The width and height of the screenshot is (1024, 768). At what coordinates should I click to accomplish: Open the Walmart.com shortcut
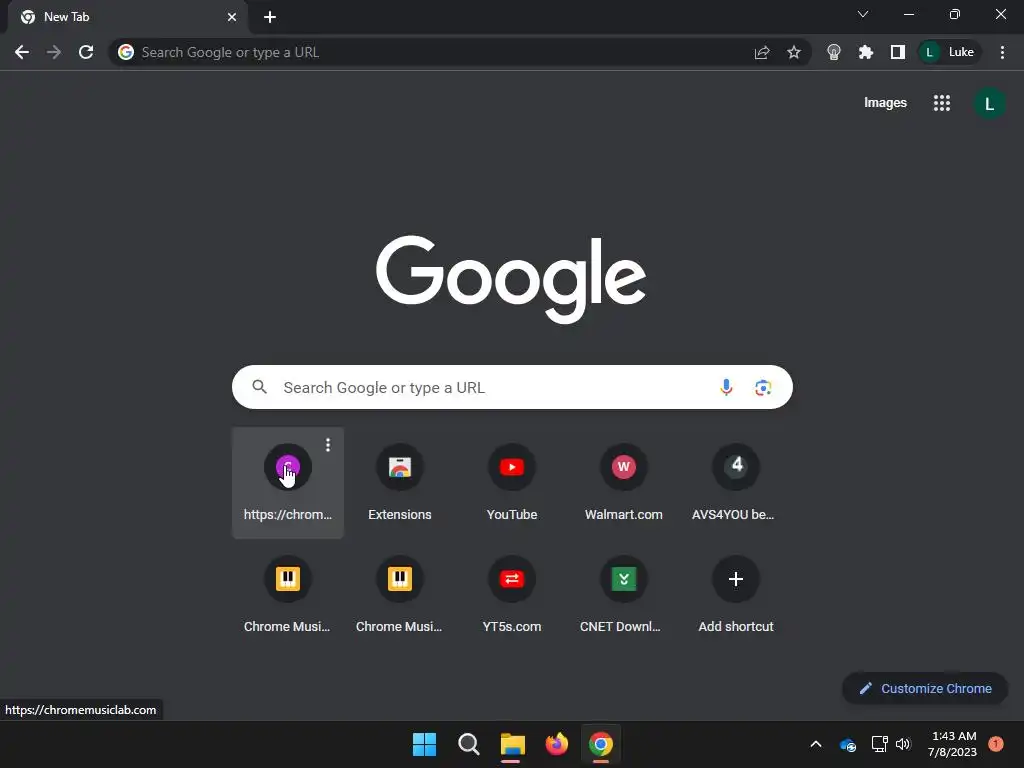(x=624, y=483)
